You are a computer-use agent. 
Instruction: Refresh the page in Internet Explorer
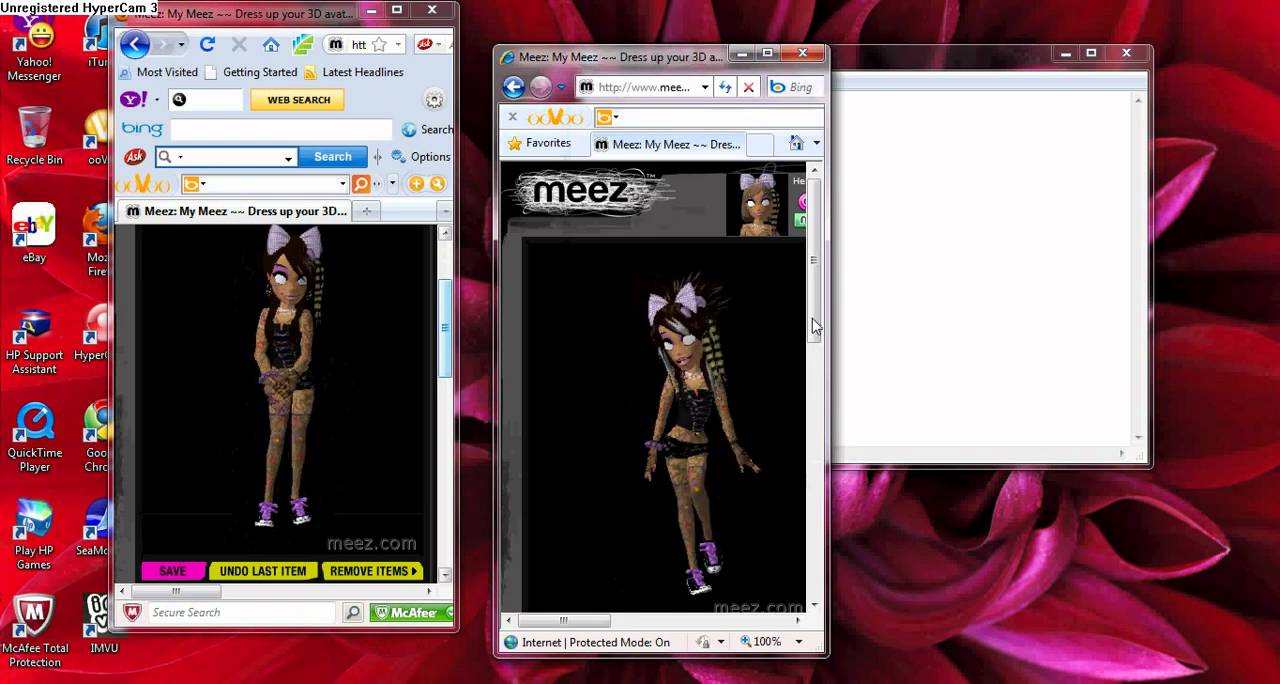[x=725, y=87]
